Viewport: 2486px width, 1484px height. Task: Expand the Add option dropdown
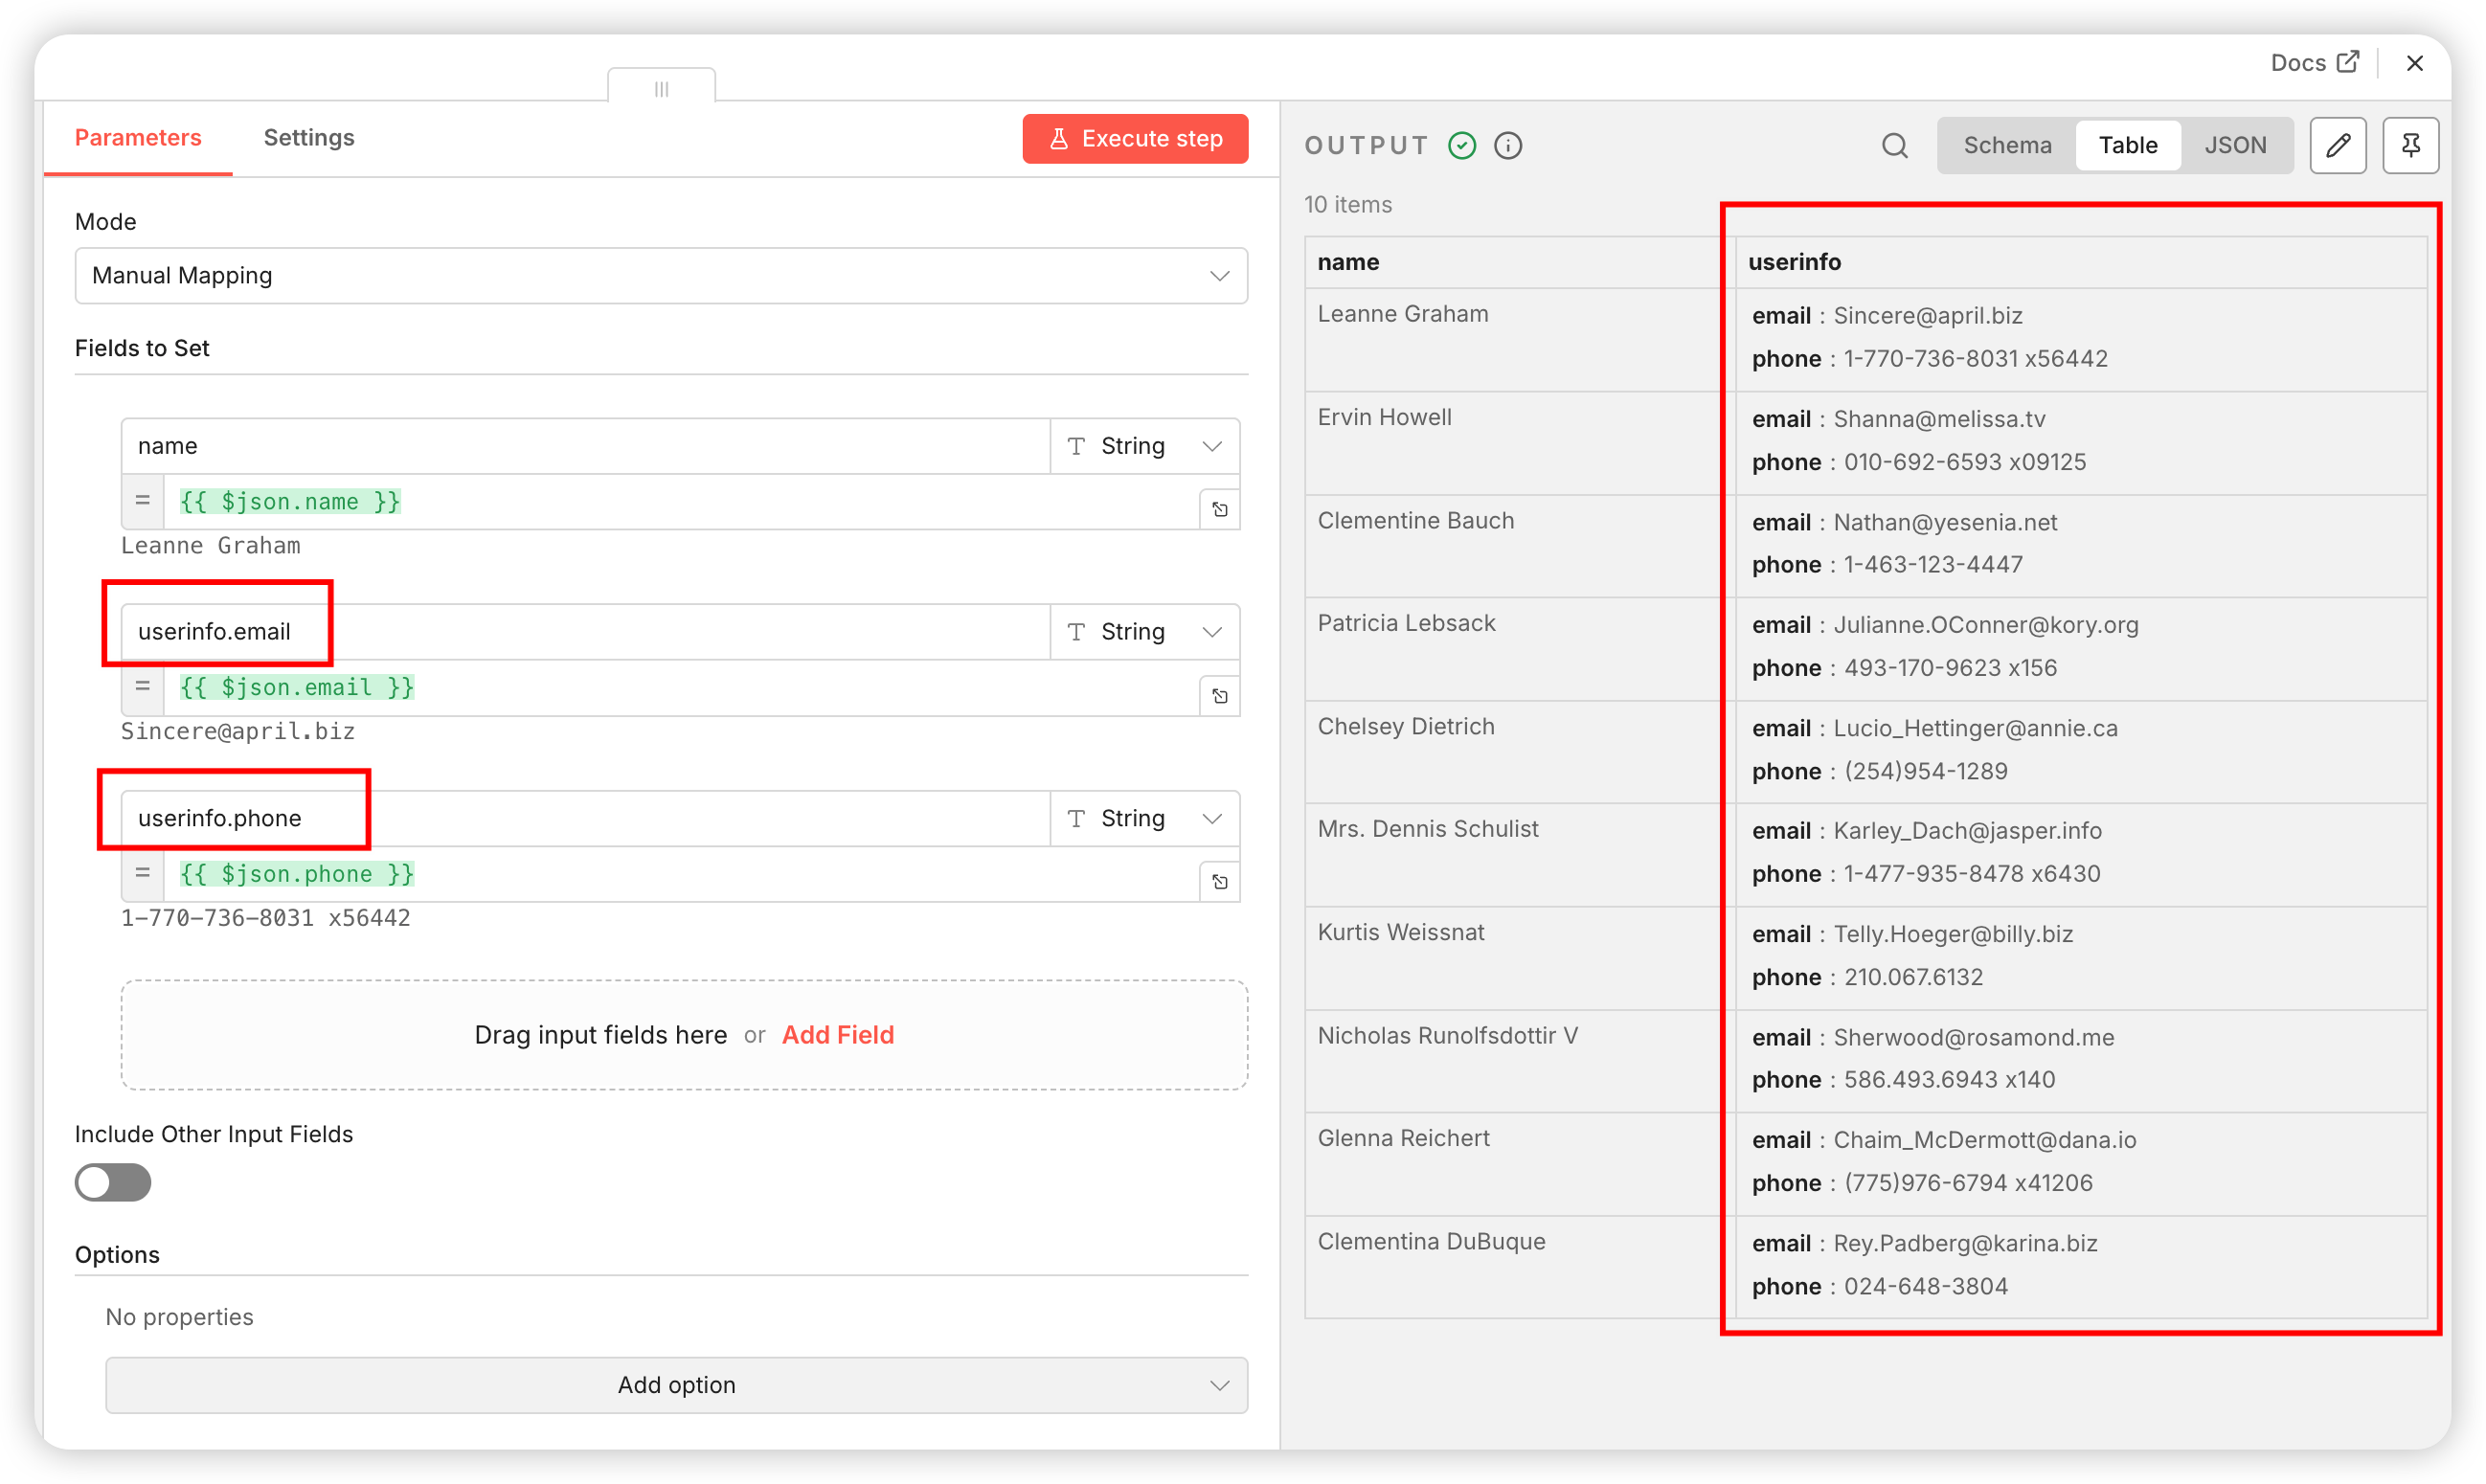[676, 1385]
